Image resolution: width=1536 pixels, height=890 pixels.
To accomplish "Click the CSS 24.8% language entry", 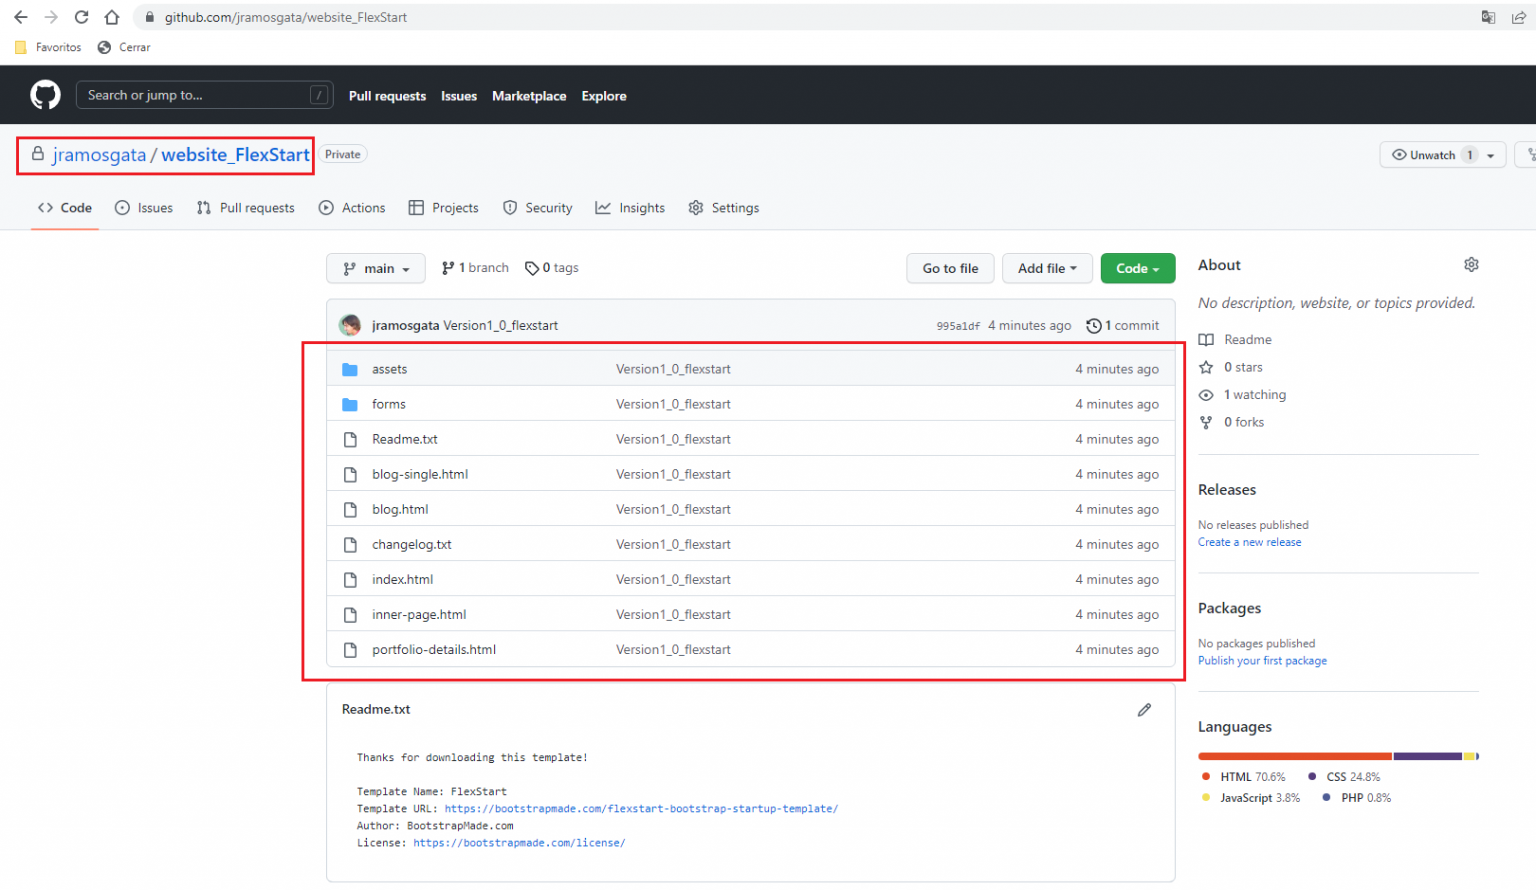I will coord(1344,777).
